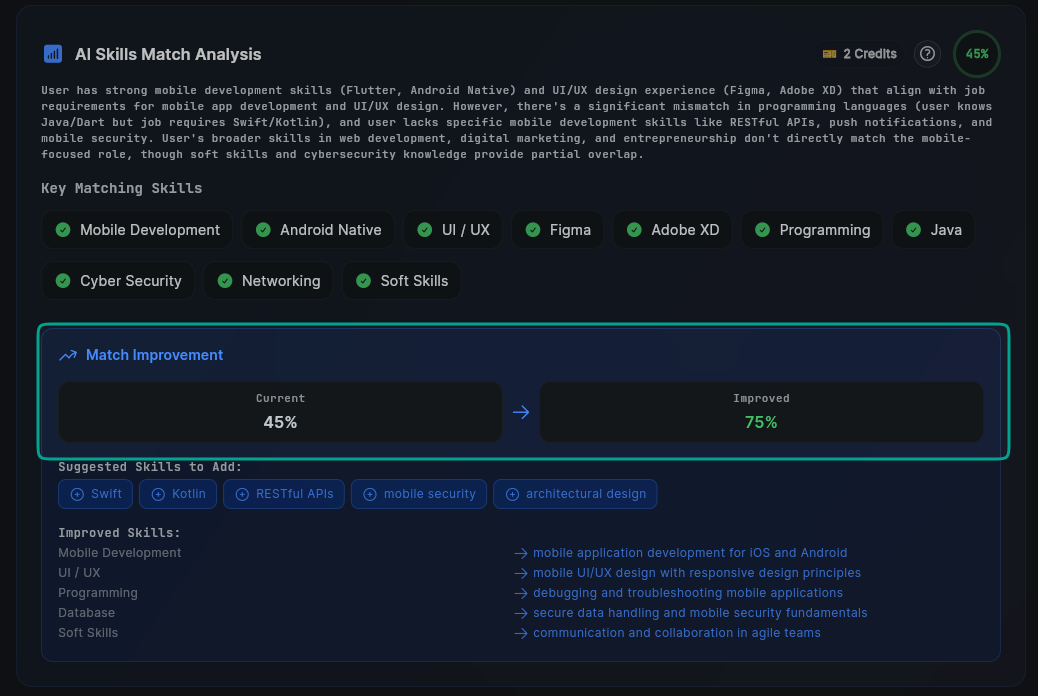This screenshot has height=696, width=1038.
Task: Click the arrow icon beside the agile teams link
Action: tap(520, 632)
